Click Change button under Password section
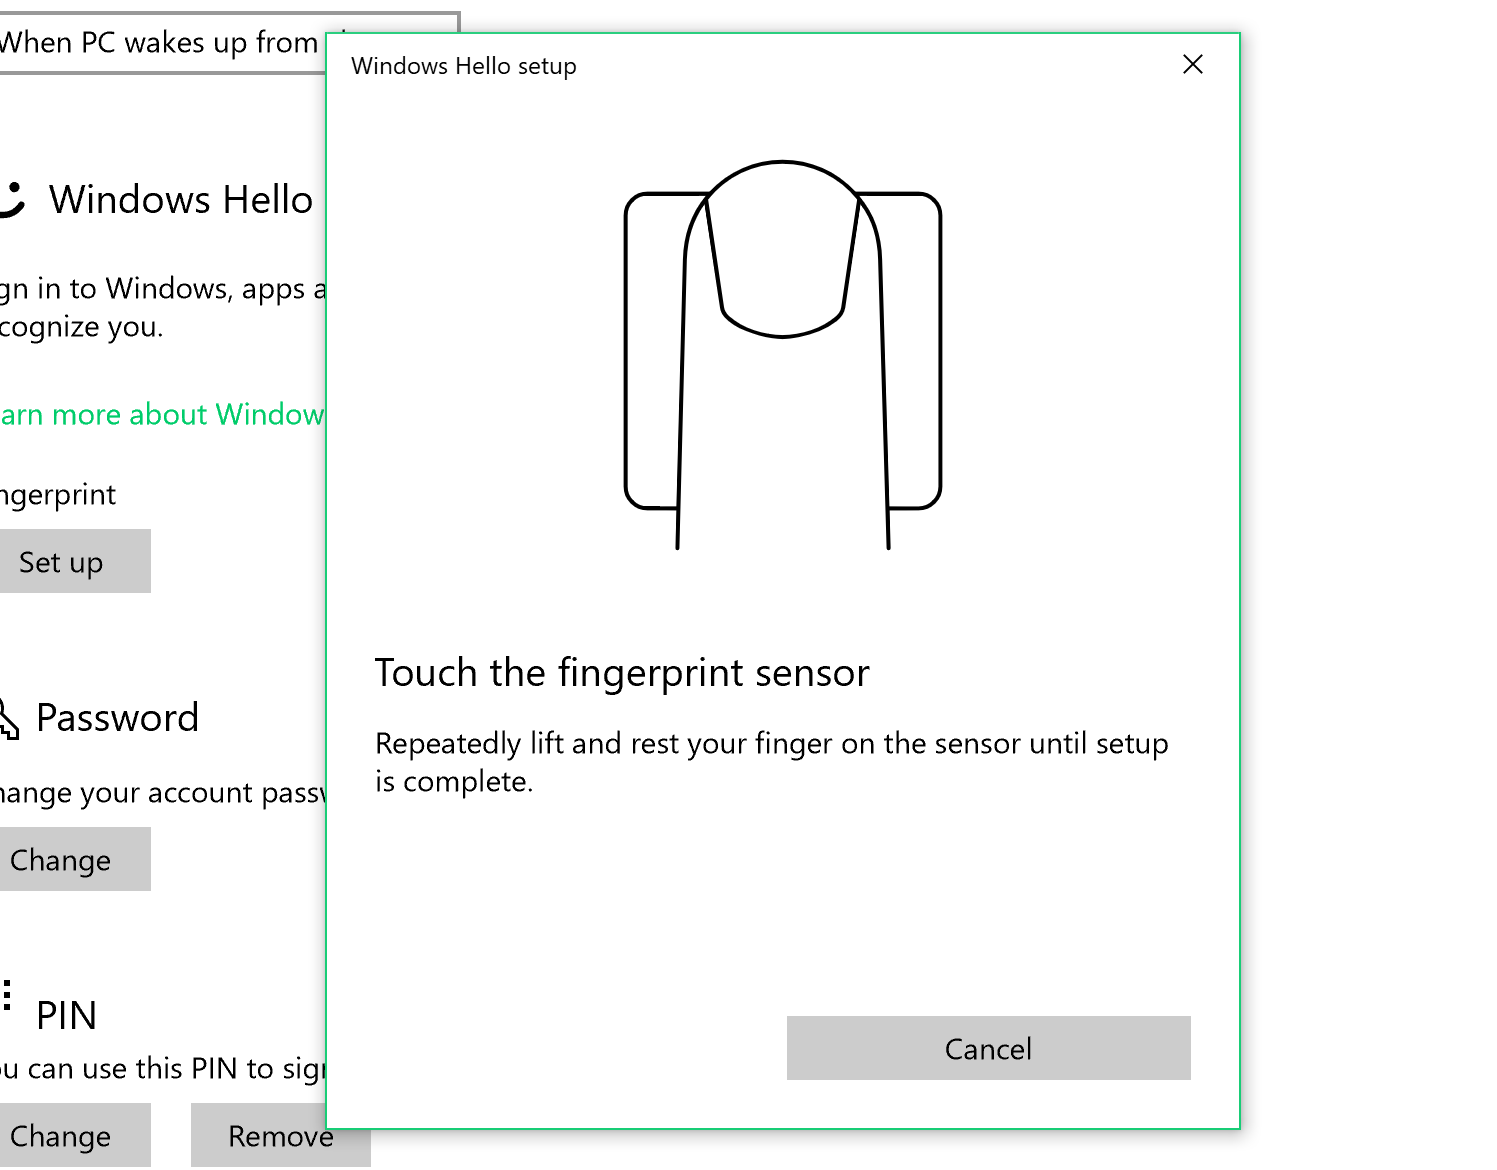This screenshot has width=1497, height=1170. 73,859
